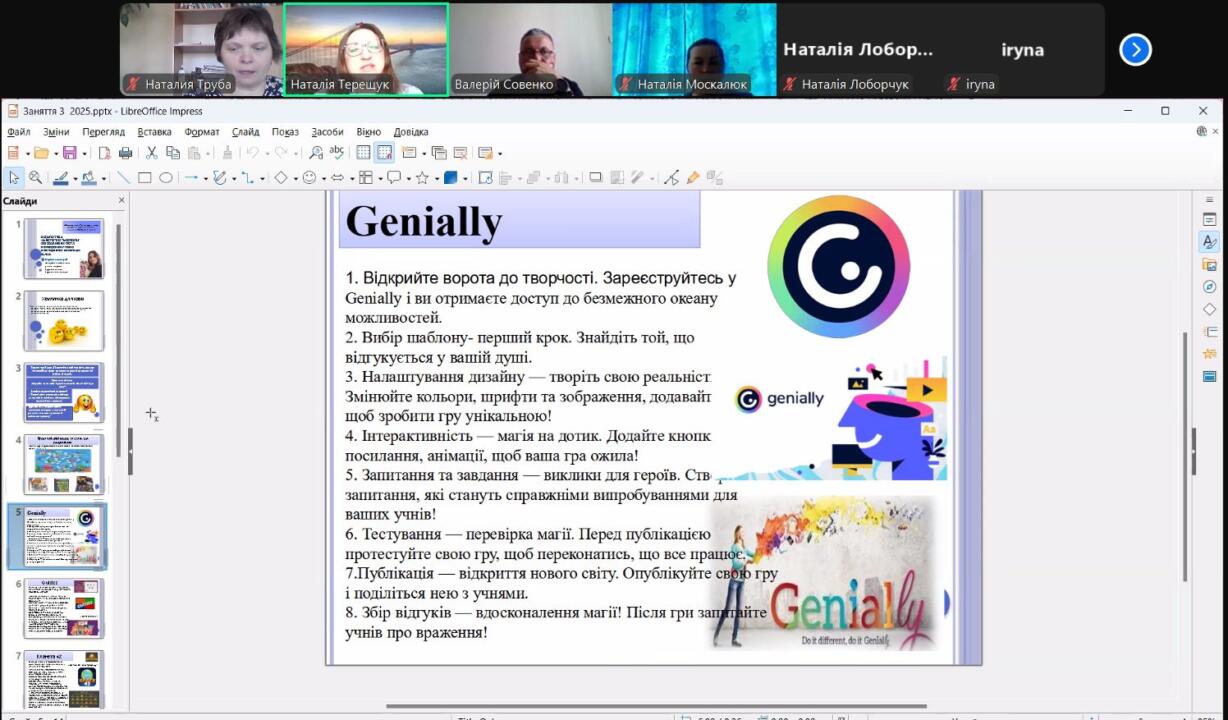Save the presentation with the floppy icon
This screenshot has width=1228, height=720.
point(70,153)
